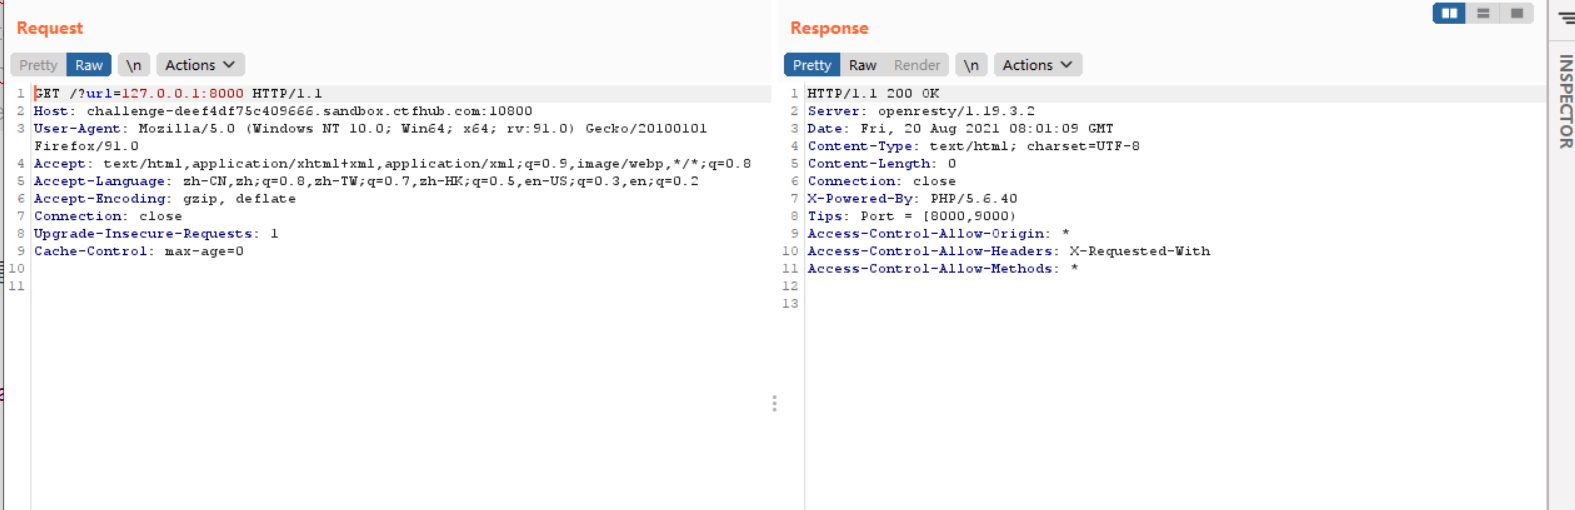Click the Accept: text/html request header
Screen dimensions: 1575x510
coord(393,163)
